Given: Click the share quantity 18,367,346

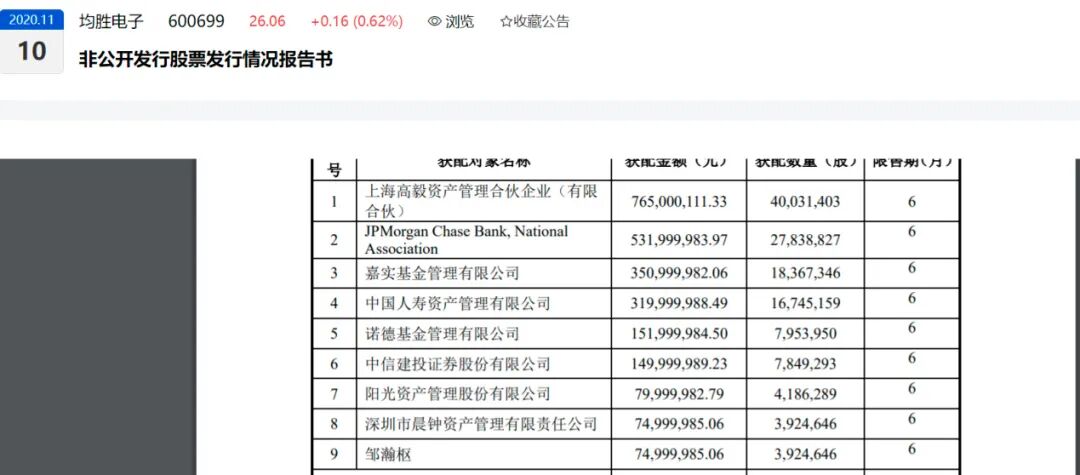Looking at the screenshot, I should point(805,273).
